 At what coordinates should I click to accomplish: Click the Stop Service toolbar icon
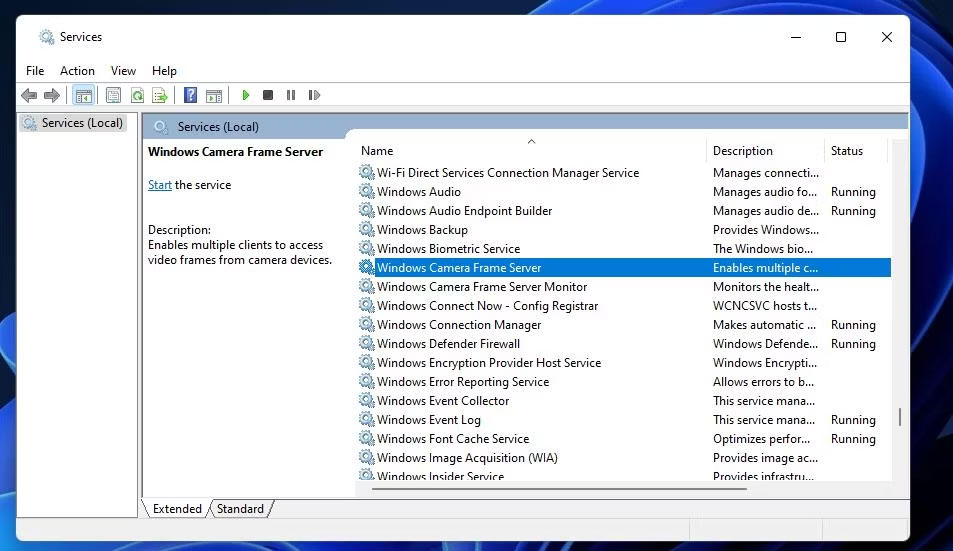[268, 95]
